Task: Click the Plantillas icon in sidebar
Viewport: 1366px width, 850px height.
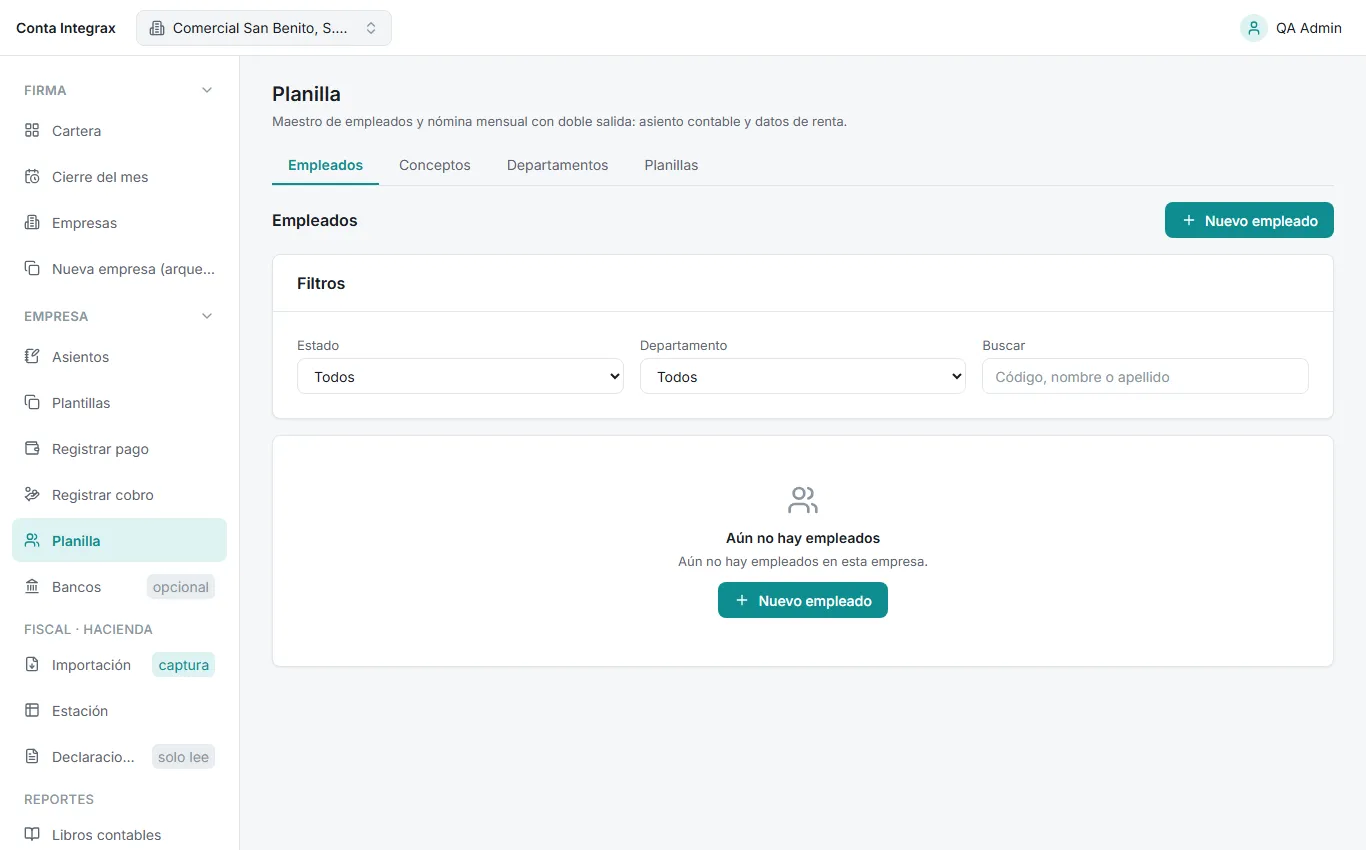Action: coord(32,403)
